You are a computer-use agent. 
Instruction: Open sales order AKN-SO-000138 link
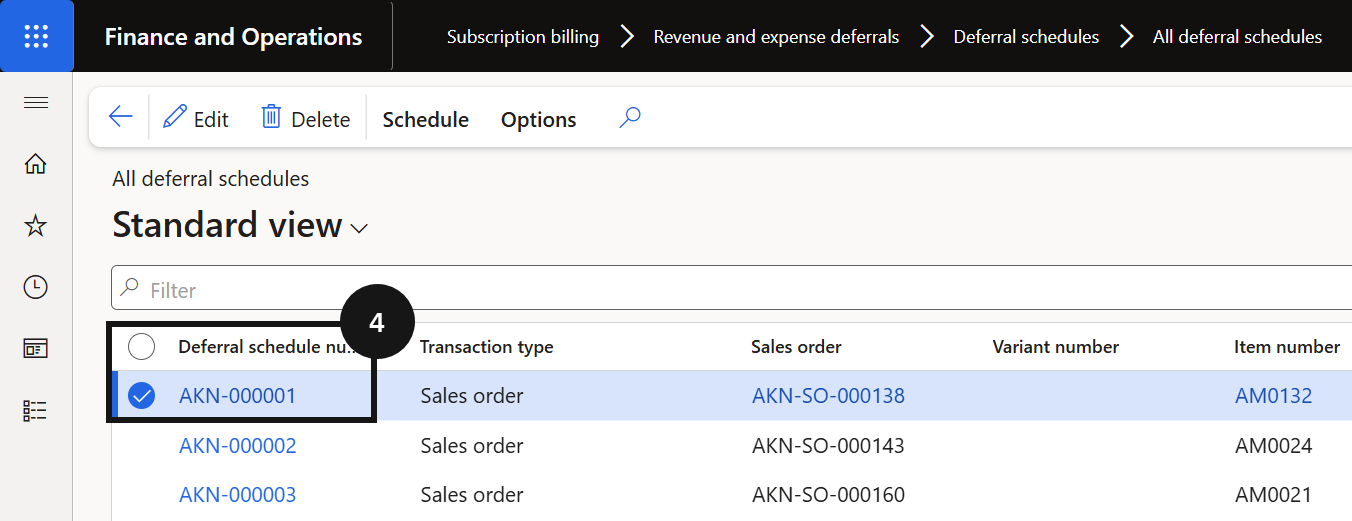(x=828, y=396)
